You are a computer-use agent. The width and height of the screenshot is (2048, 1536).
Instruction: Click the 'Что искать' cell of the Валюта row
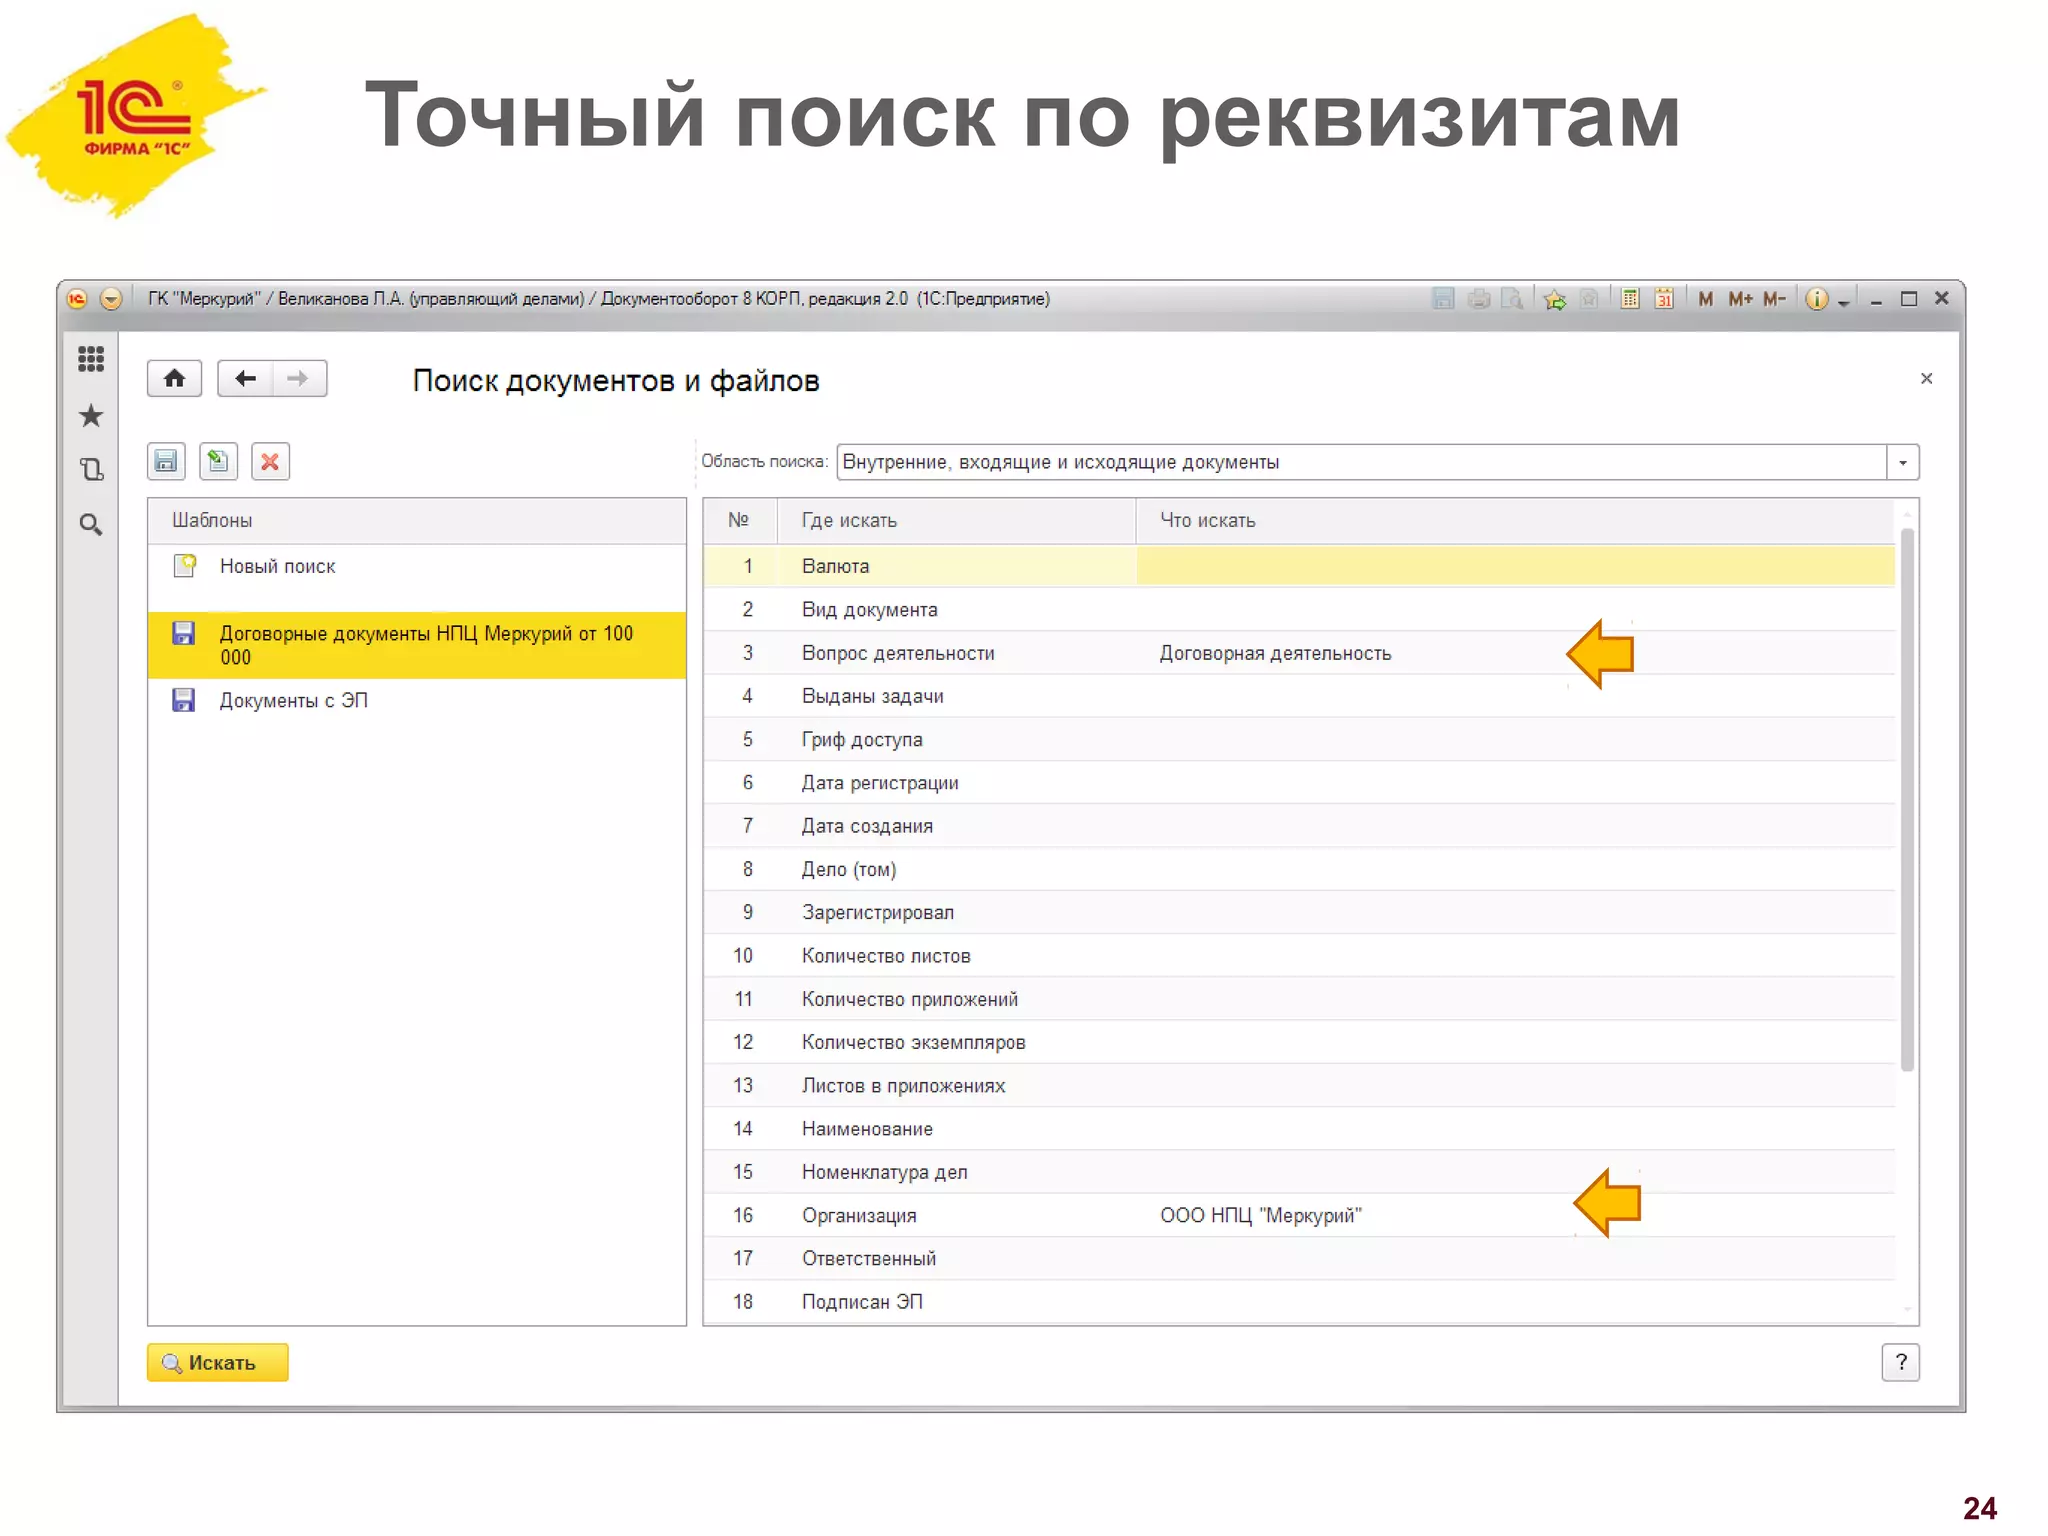(x=1516, y=566)
